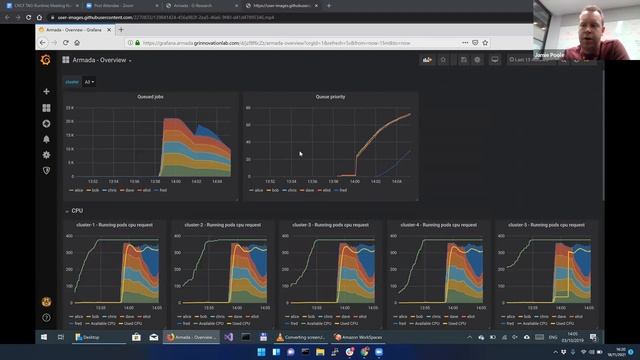This screenshot has height=360, width=640.
Task: Click the cycle view mode monitor icon
Action: [x=494, y=60]
